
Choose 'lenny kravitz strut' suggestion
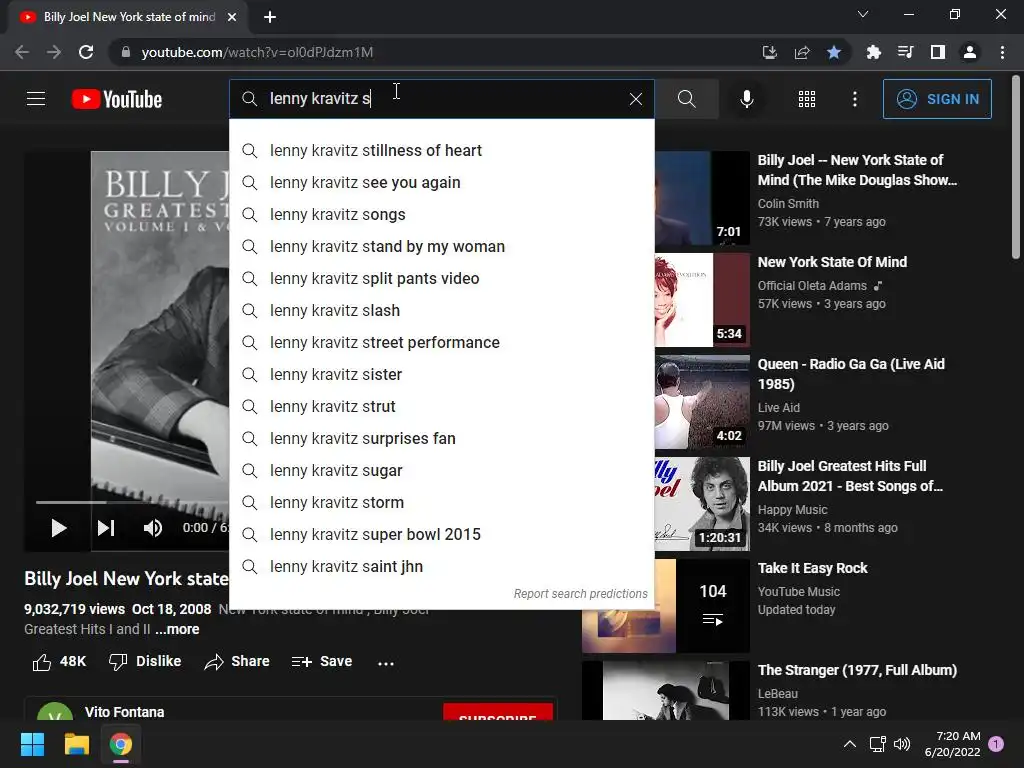(441, 406)
